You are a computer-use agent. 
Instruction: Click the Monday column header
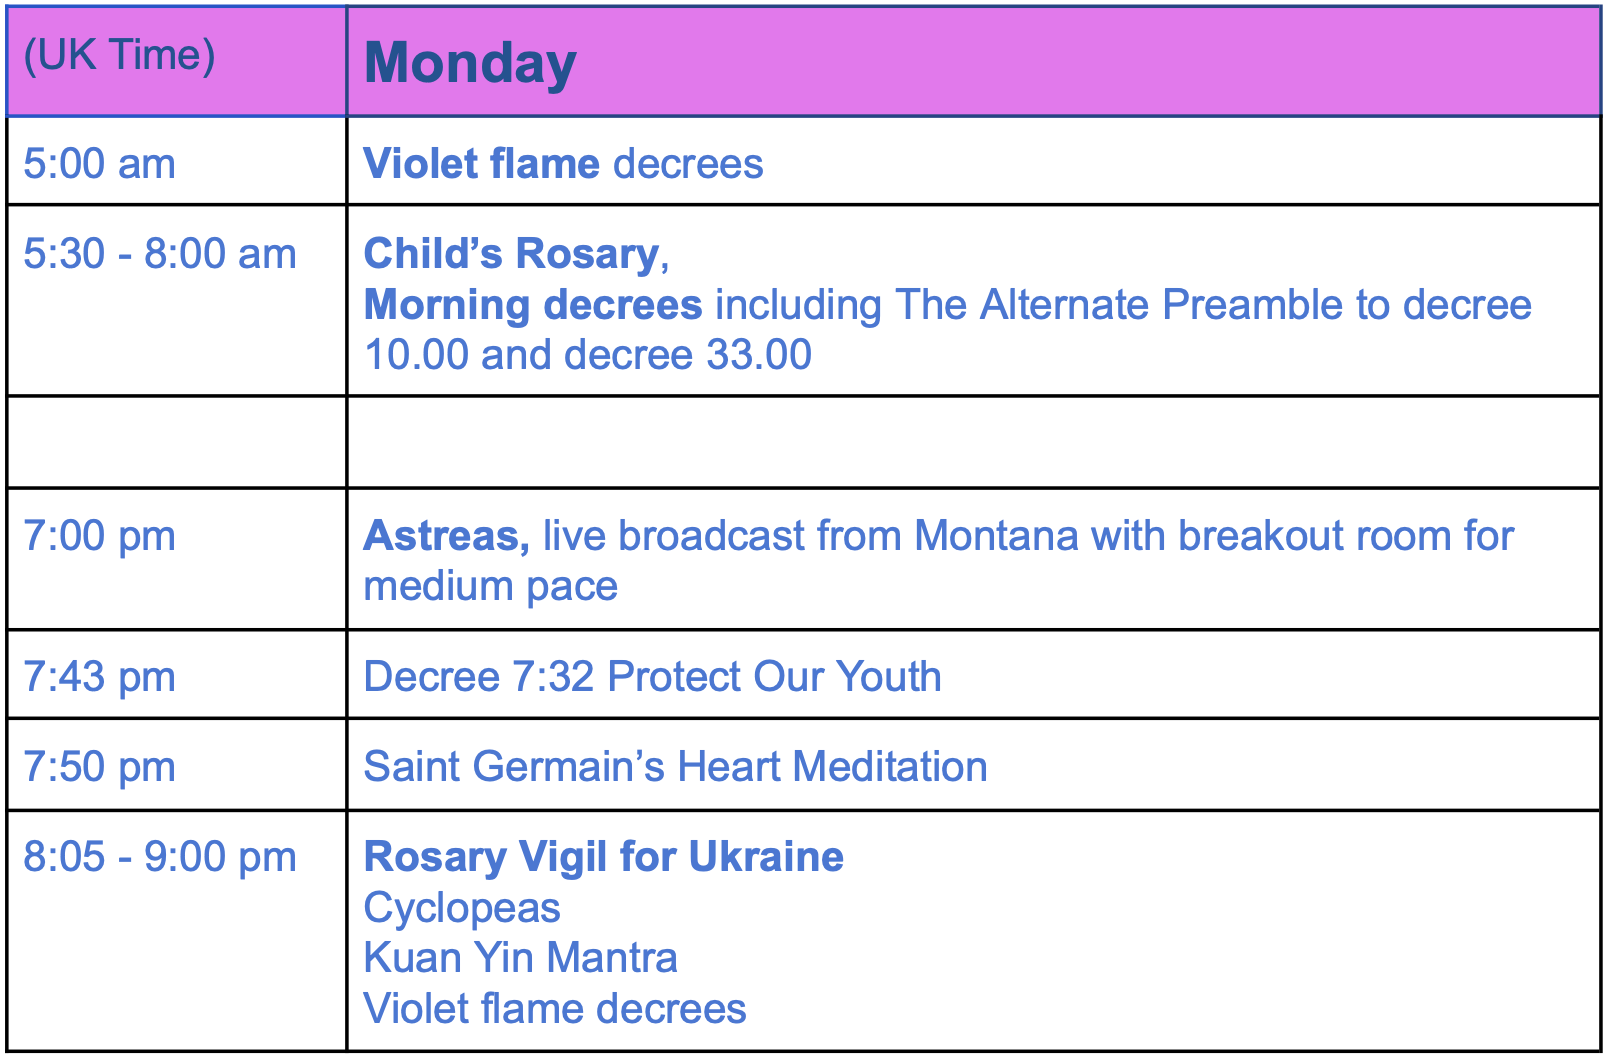tap(974, 62)
